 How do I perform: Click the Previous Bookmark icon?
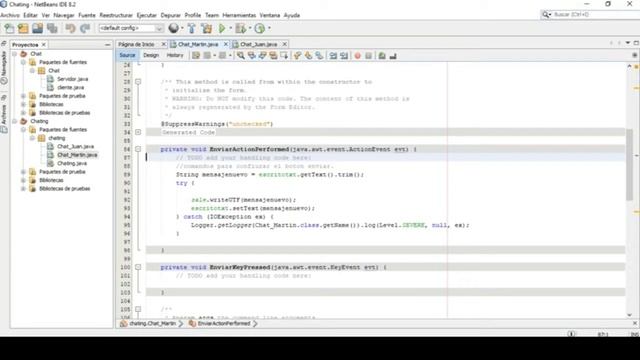(297, 56)
